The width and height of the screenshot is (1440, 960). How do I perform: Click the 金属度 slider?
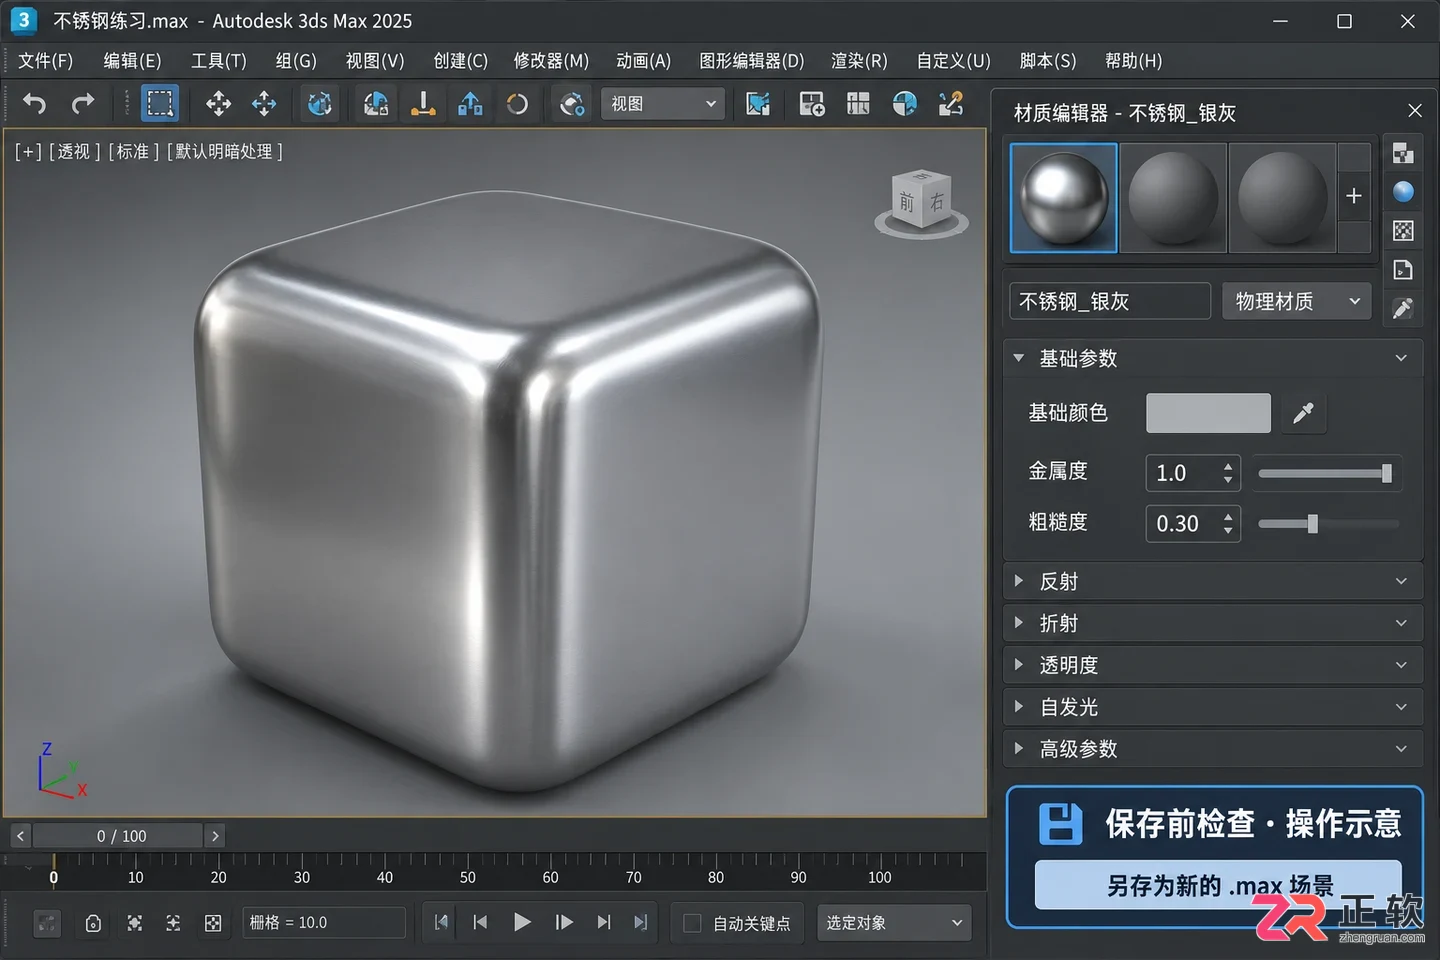click(1328, 473)
